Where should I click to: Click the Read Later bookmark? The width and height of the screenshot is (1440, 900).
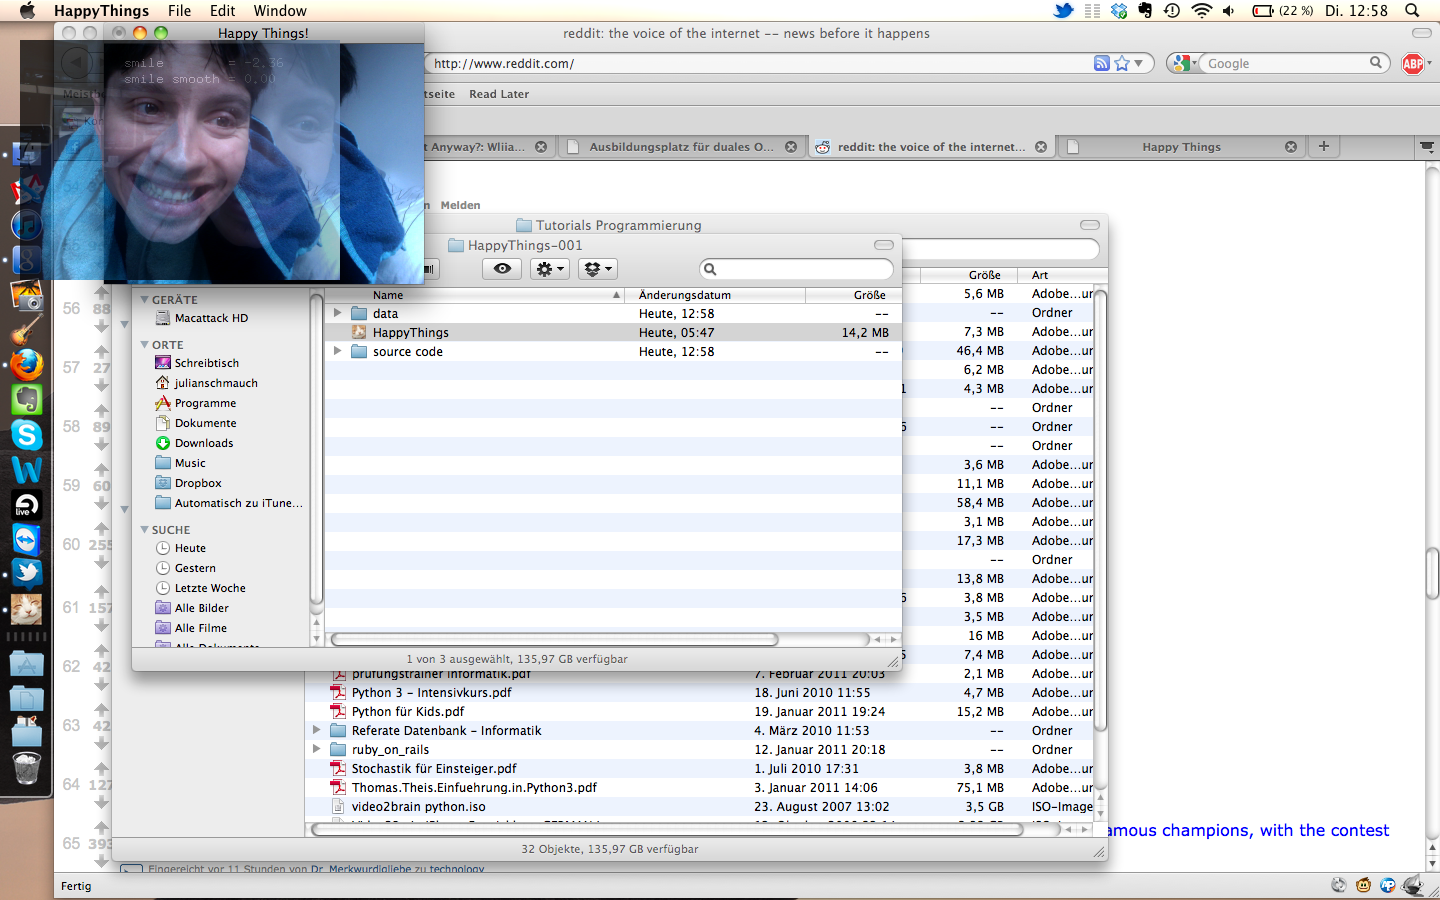coord(499,94)
